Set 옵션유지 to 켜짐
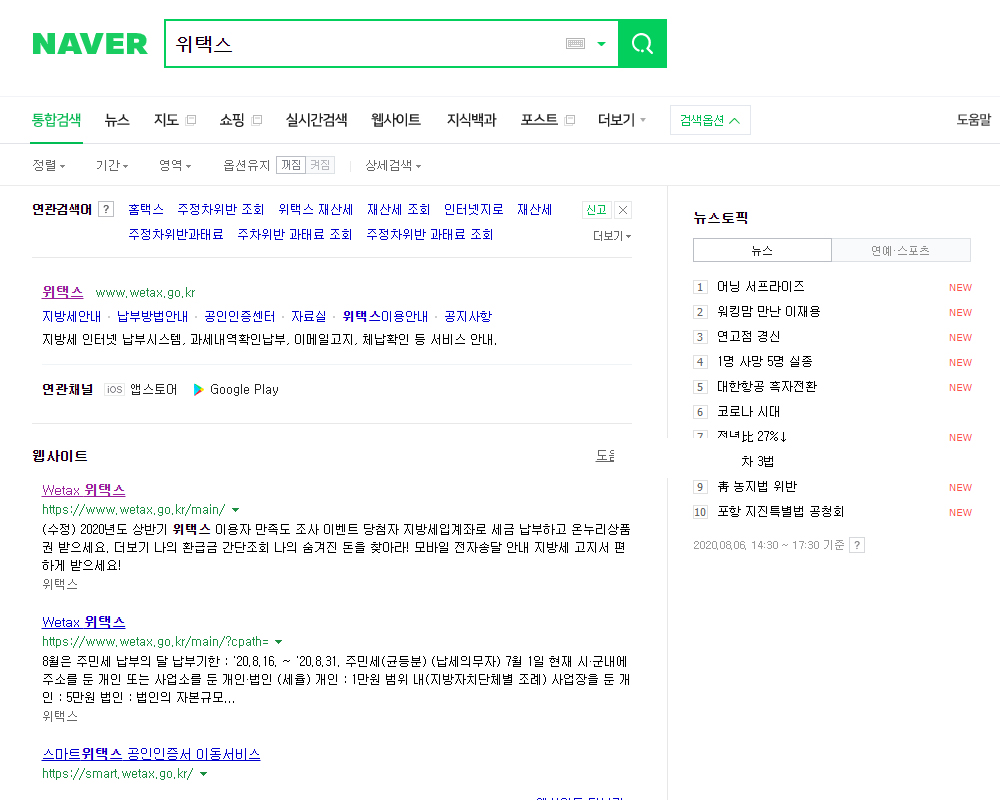 (x=320, y=165)
